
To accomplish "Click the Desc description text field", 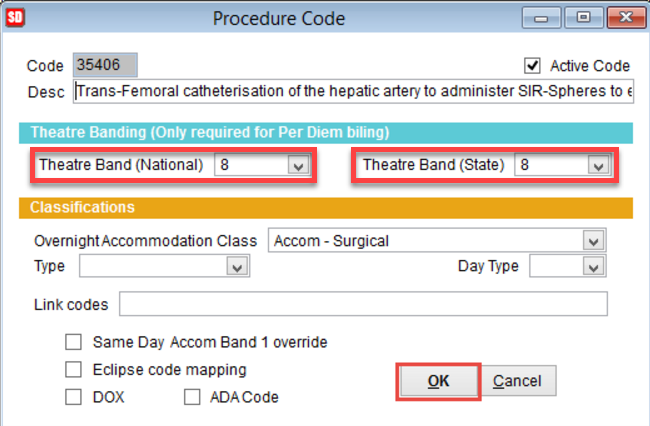I will pos(353,91).
